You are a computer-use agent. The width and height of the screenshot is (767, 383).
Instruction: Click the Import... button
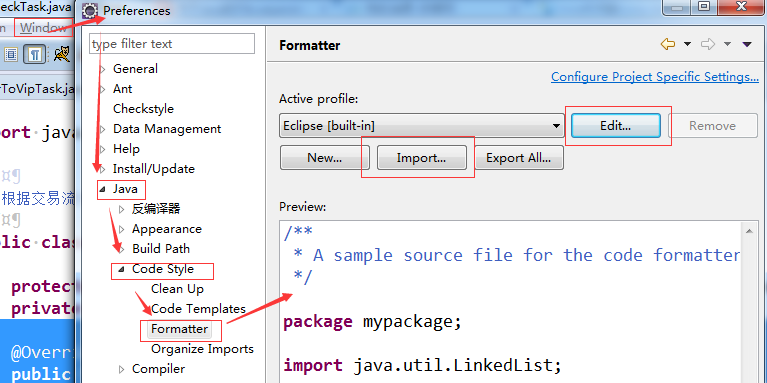[x=421, y=158]
